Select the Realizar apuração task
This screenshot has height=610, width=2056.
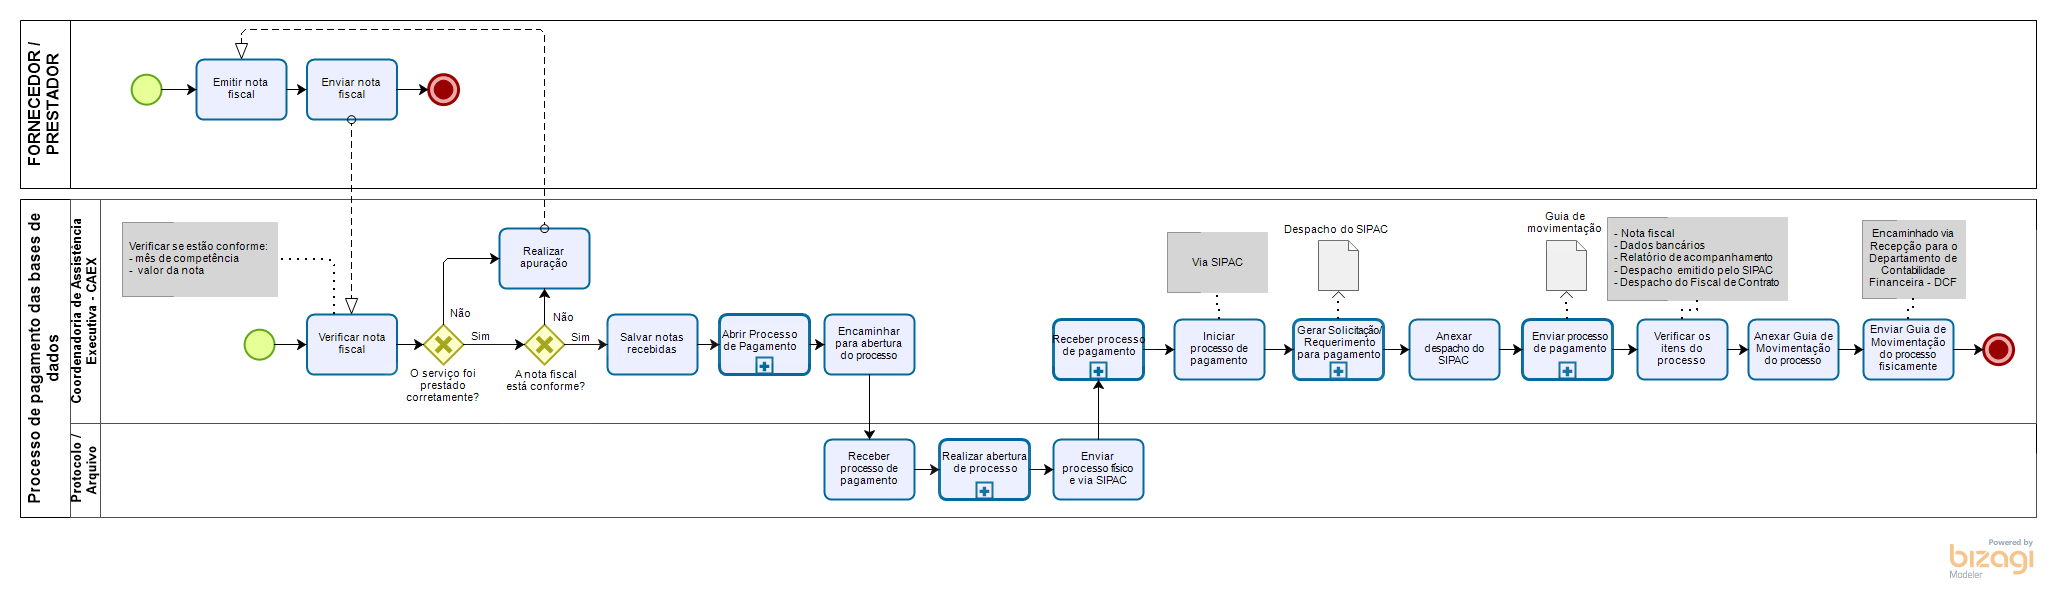tap(544, 258)
